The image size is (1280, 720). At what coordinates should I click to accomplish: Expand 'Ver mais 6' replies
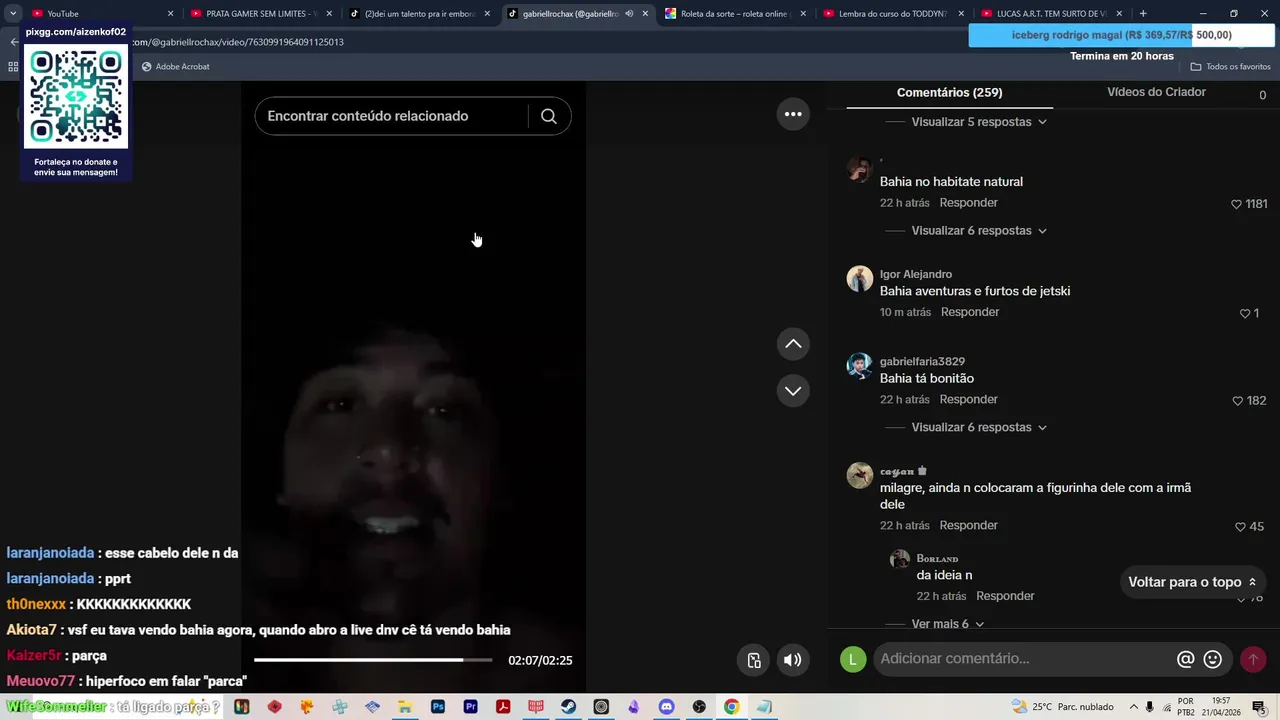click(948, 624)
